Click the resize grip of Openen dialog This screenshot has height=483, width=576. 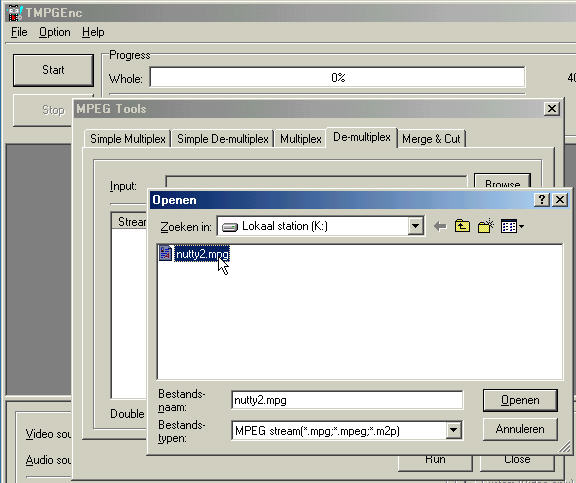point(565,448)
